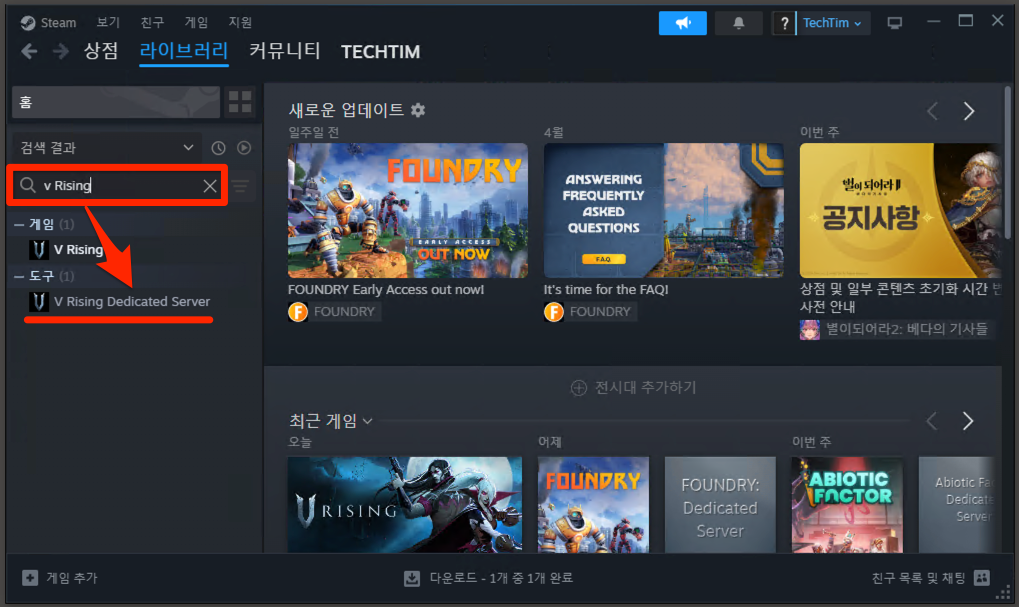Click "It's time for the FAQ!" title
Screen dimensions: 1019x607
[x=606, y=290]
